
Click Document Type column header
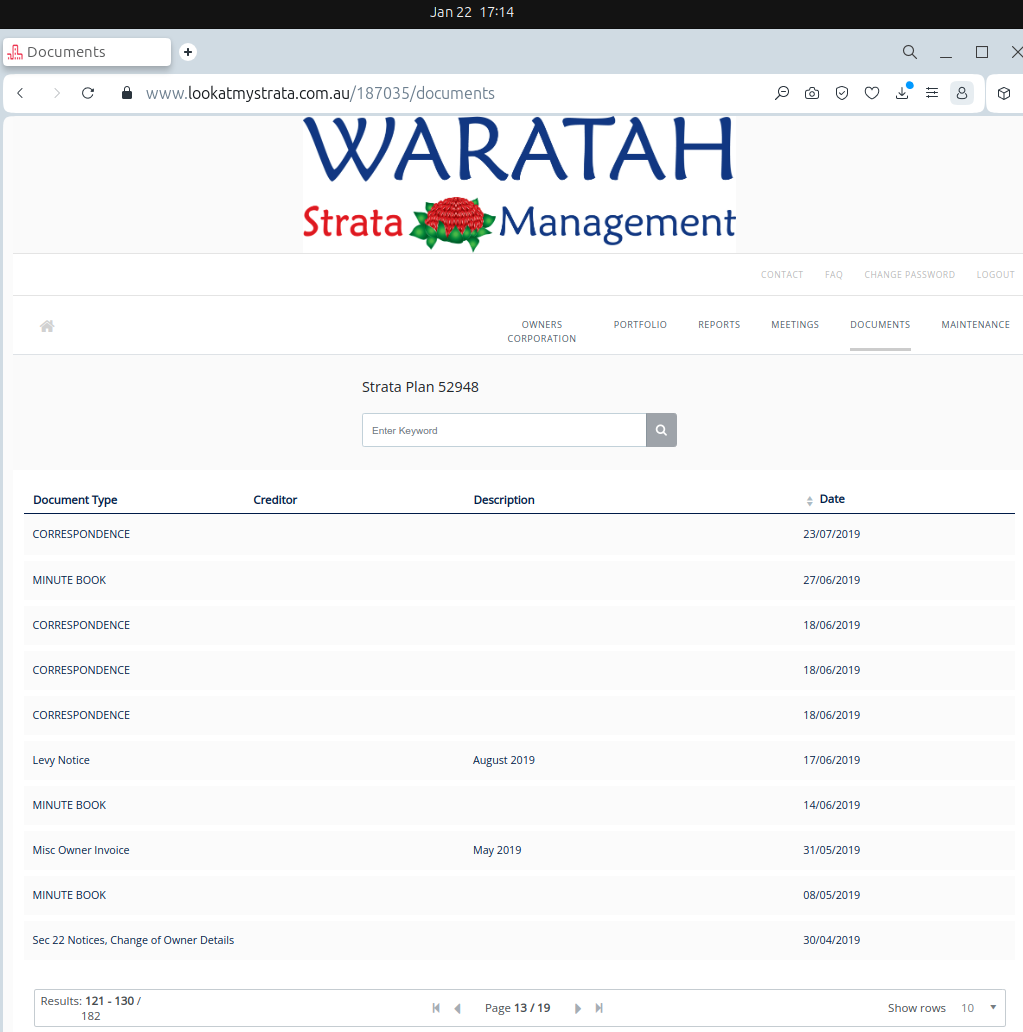[x=75, y=500]
